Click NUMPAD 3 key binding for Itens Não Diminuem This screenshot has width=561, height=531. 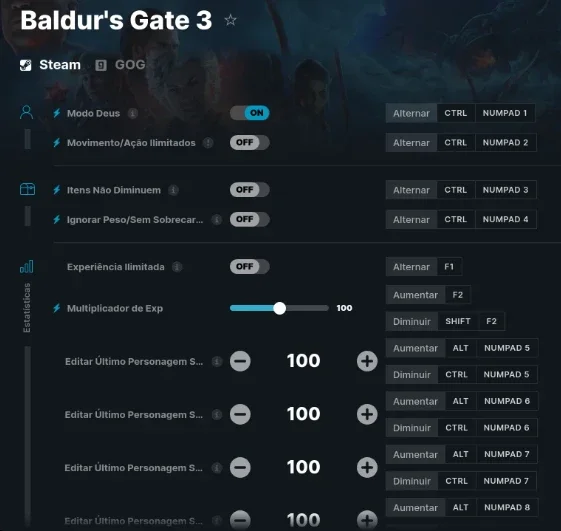(x=506, y=190)
